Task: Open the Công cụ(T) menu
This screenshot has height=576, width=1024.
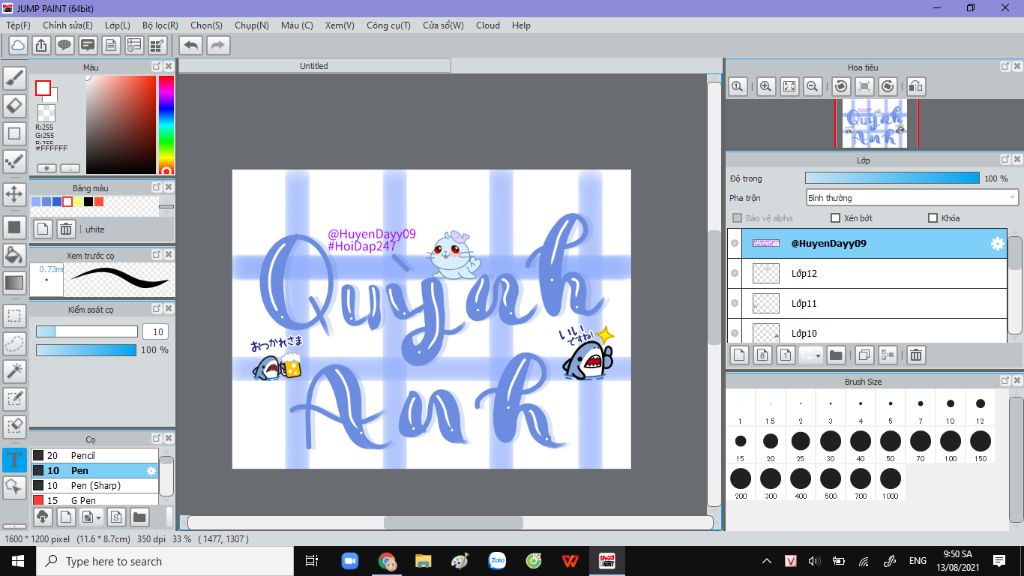Action: [x=388, y=25]
